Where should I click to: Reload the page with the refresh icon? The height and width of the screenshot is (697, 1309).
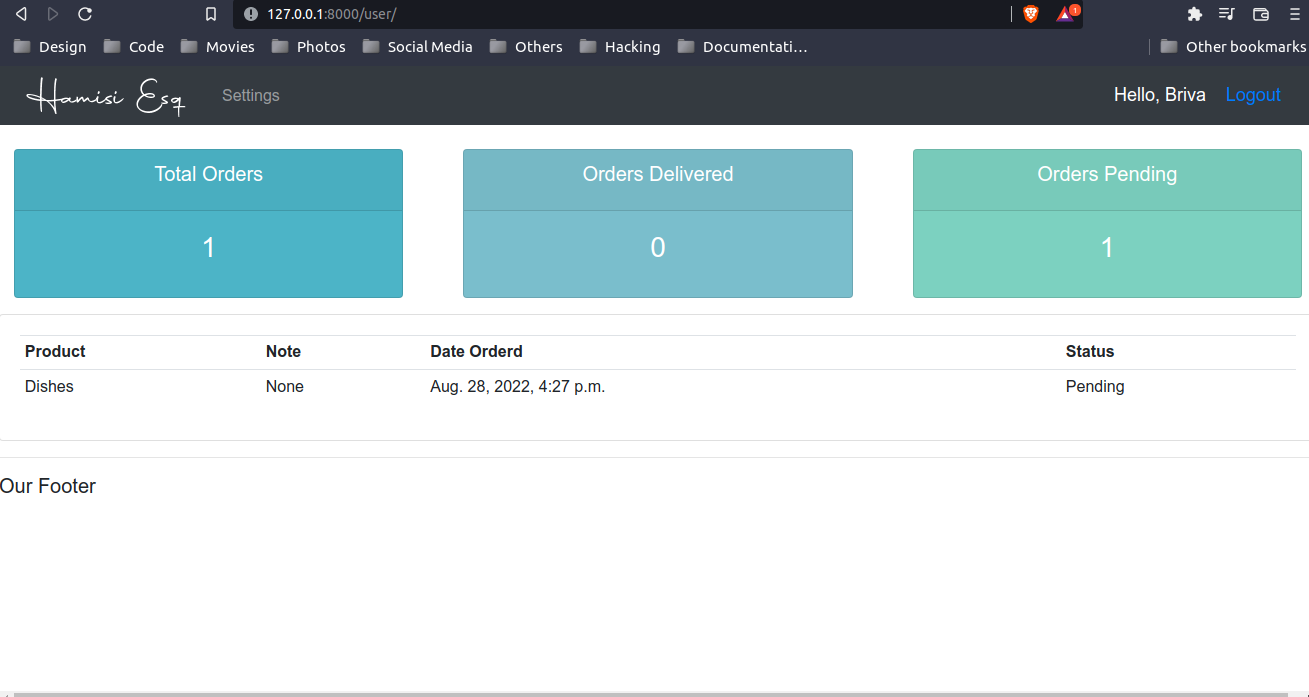[x=84, y=14]
